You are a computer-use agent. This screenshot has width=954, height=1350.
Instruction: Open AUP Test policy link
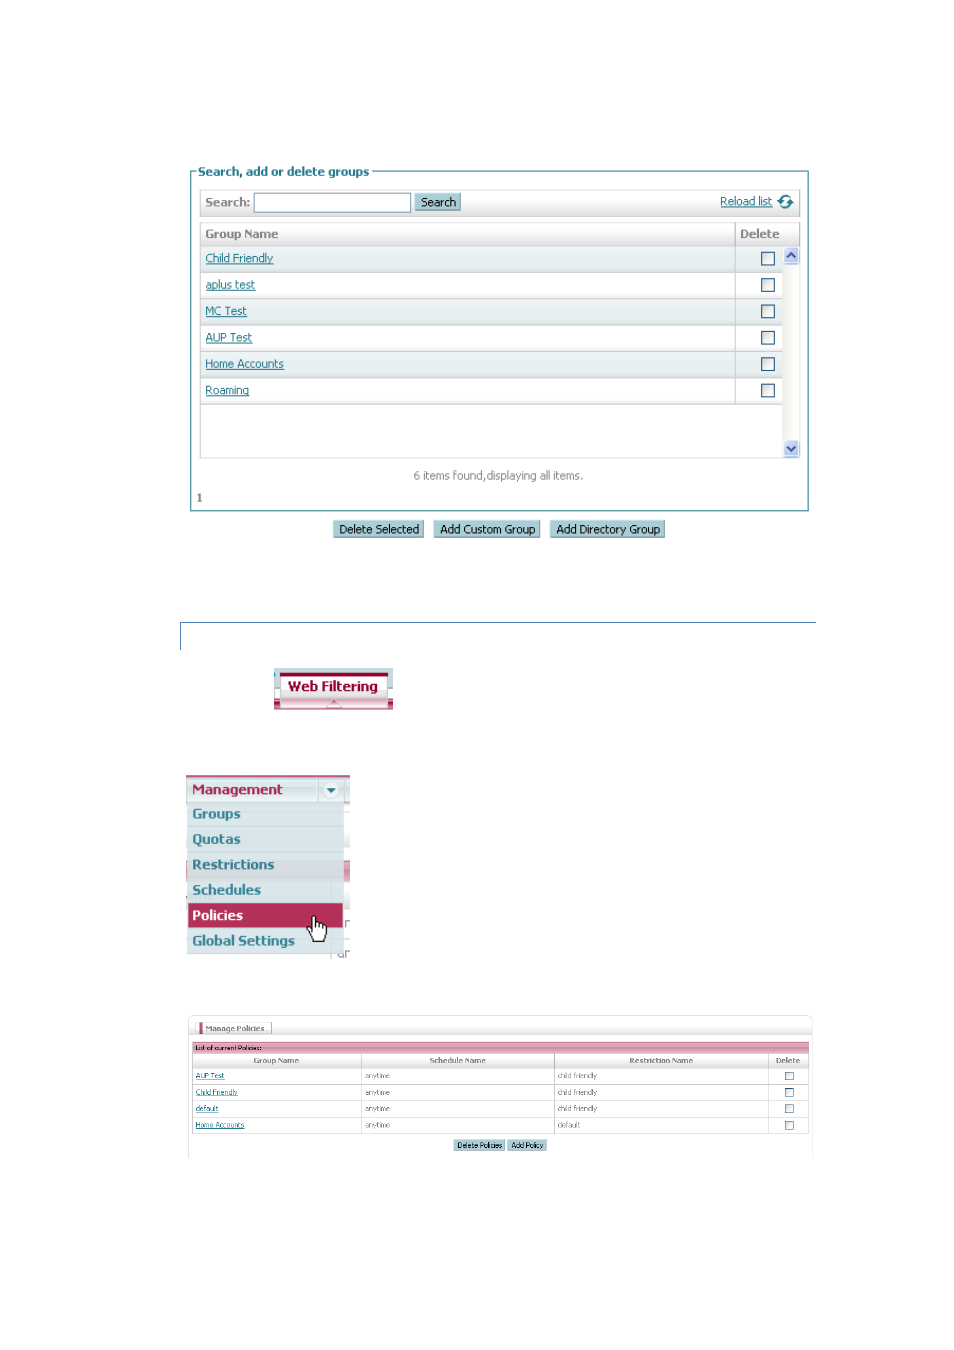tap(210, 1076)
